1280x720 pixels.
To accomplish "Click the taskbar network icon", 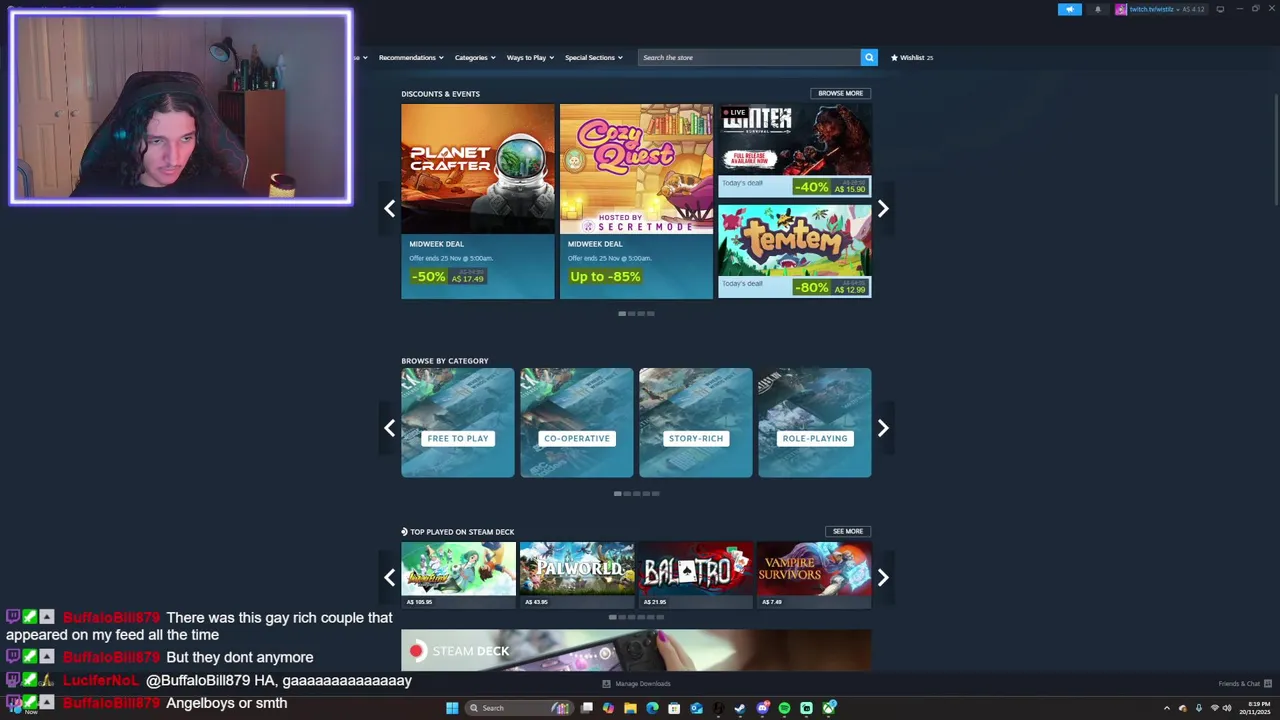I will point(1214,708).
